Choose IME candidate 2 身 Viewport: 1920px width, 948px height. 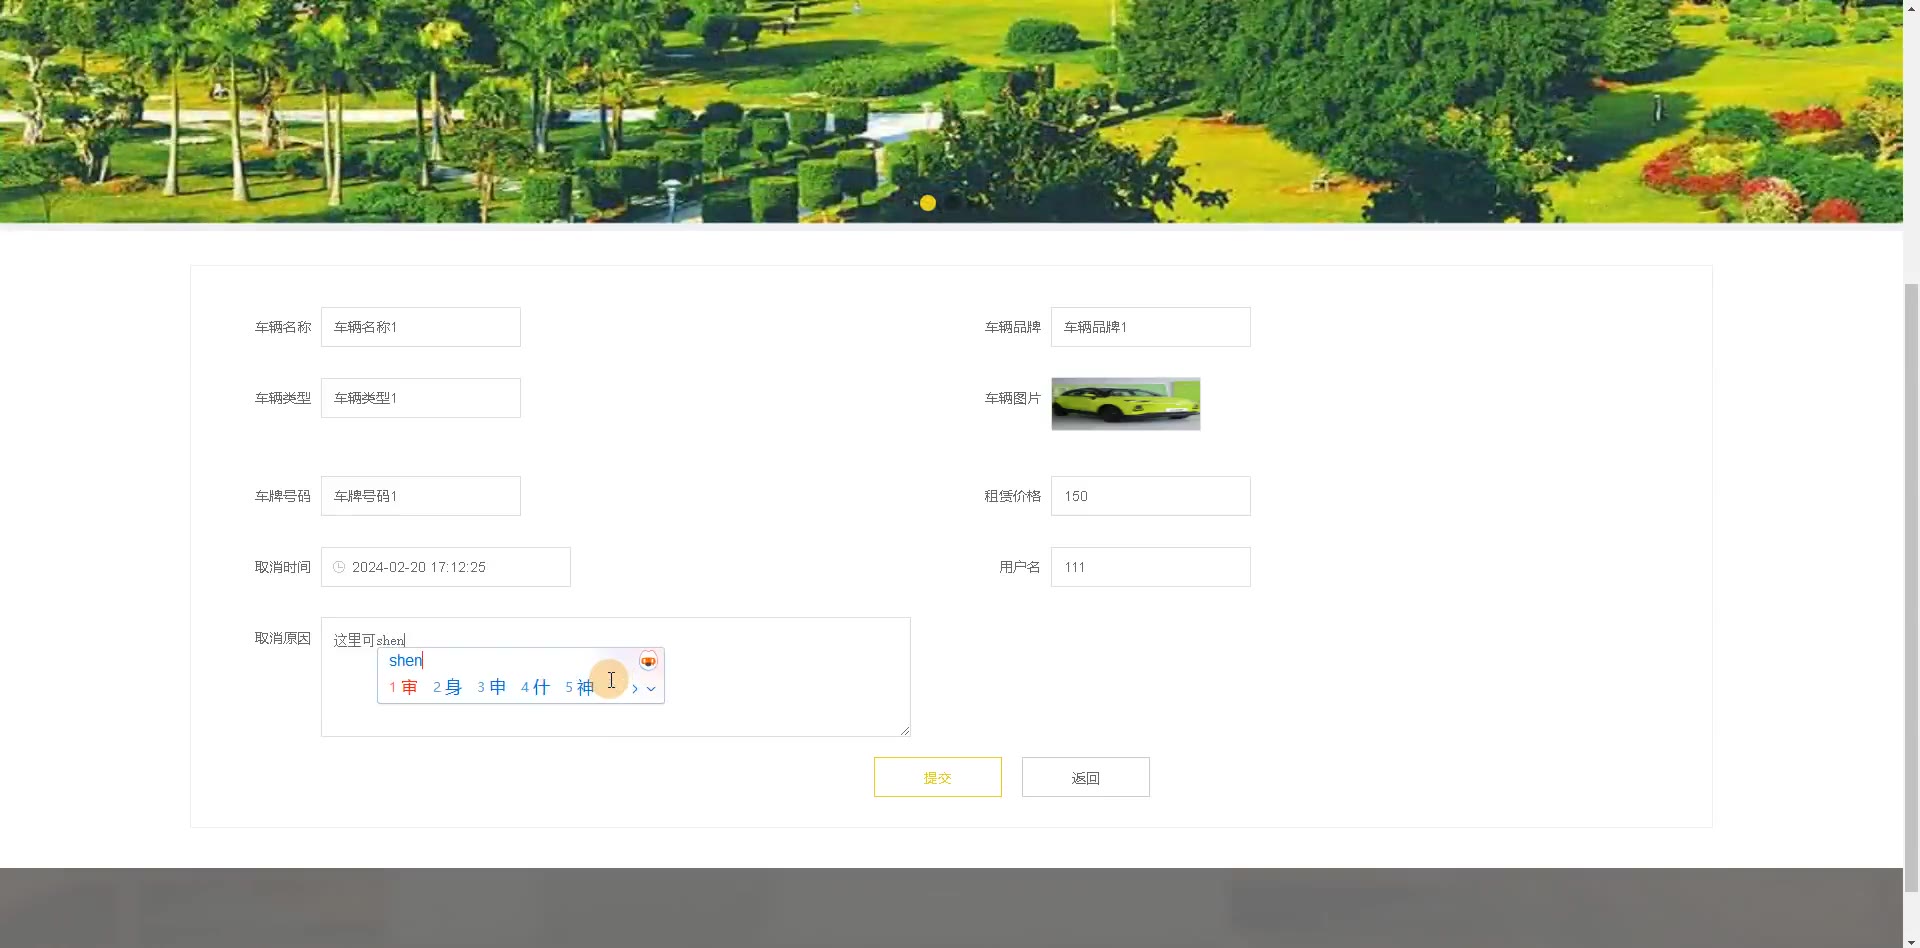coord(447,687)
